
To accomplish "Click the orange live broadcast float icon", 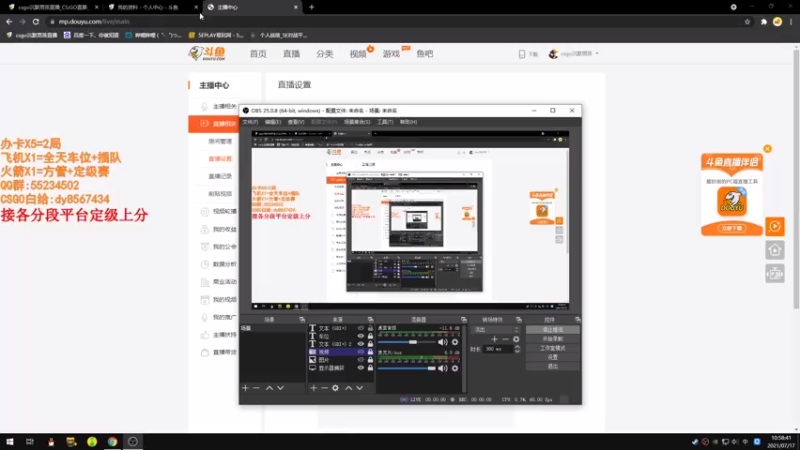I will click(774, 227).
